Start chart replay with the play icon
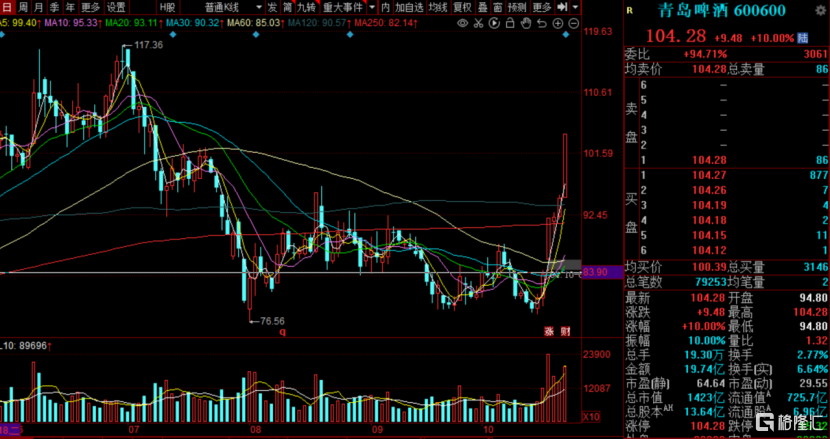The height and width of the screenshot is (439, 830). point(494,23)
